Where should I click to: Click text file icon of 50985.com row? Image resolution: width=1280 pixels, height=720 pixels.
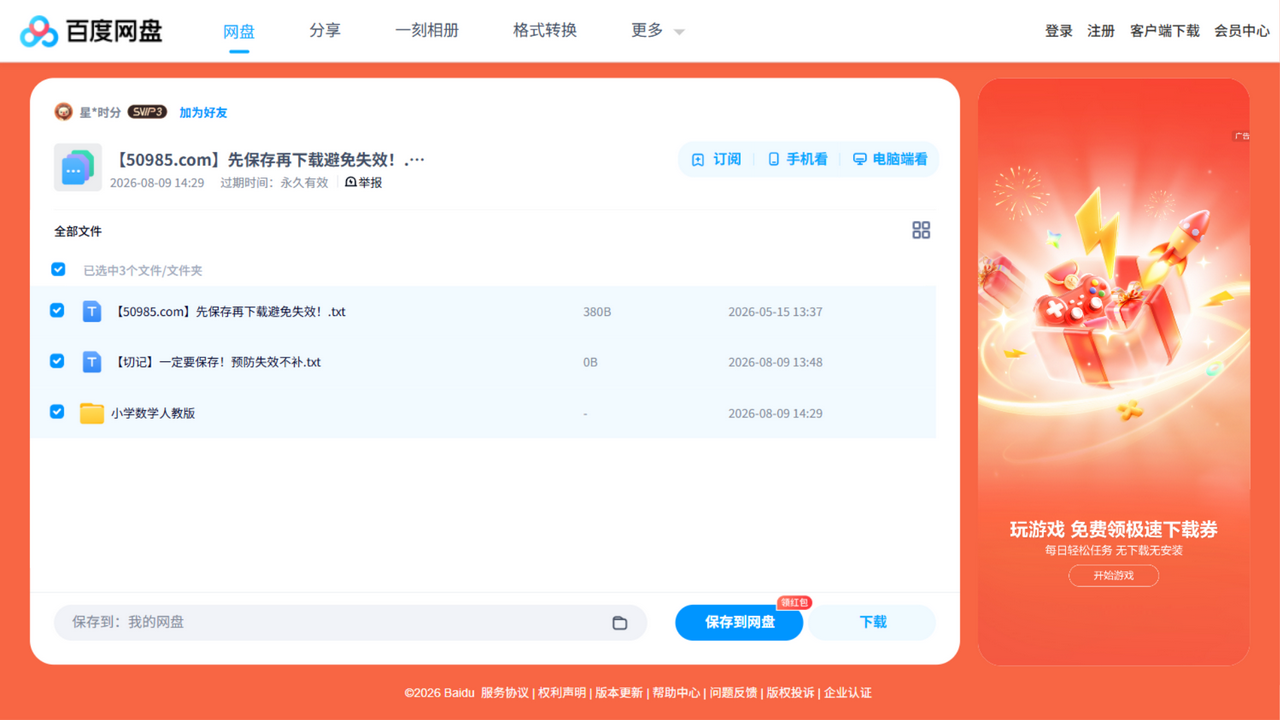pyautogui.click(x=91, y=311)
